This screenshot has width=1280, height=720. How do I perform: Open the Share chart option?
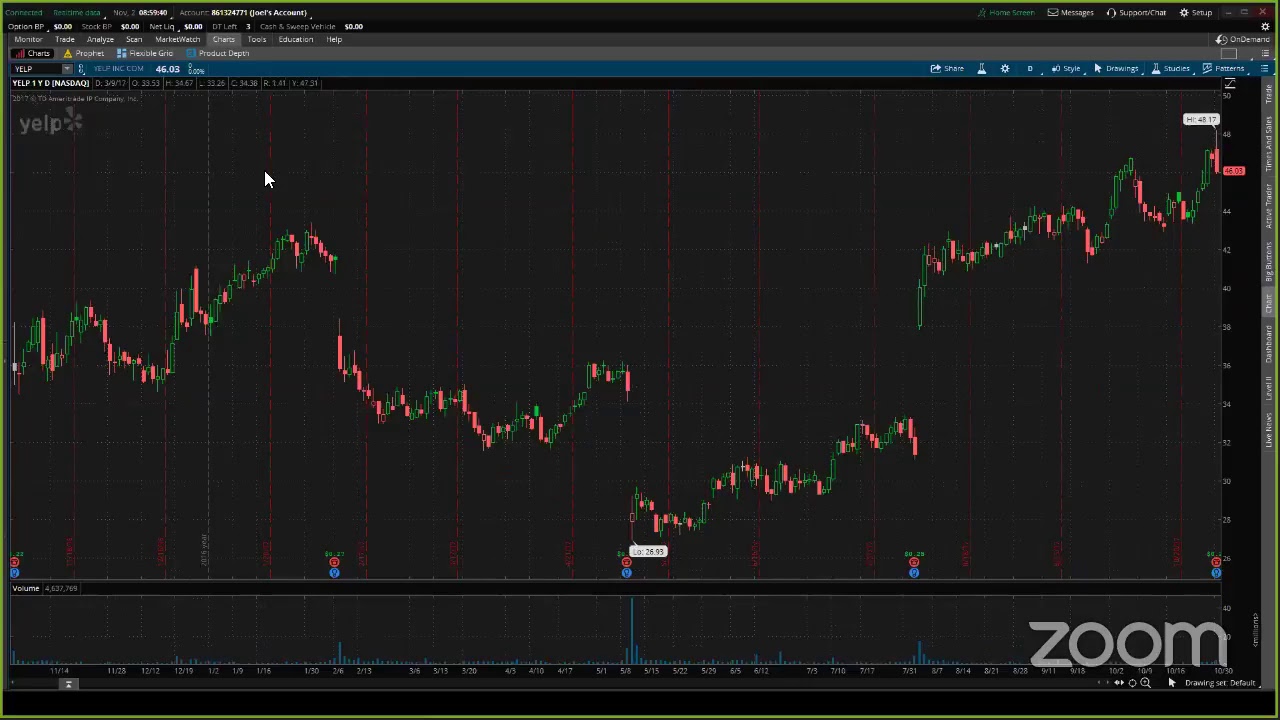tap(947, 69)
